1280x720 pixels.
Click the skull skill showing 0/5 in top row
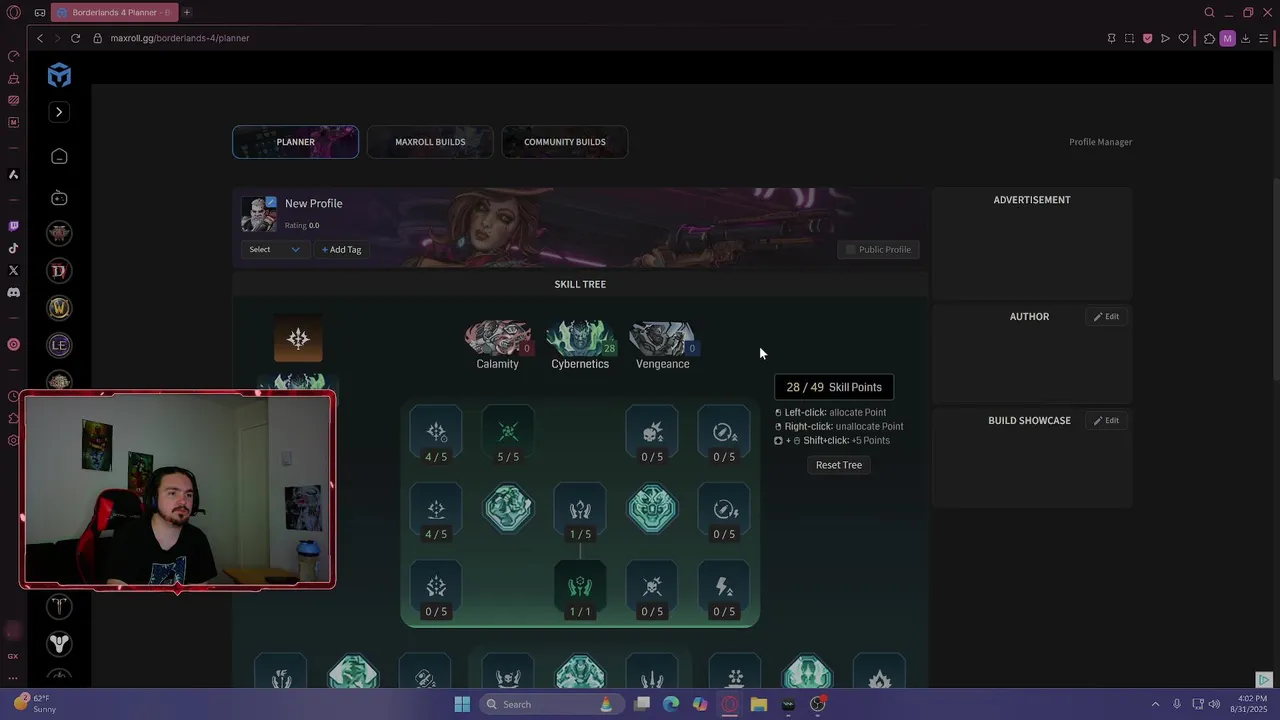click(x=652, y=433)
